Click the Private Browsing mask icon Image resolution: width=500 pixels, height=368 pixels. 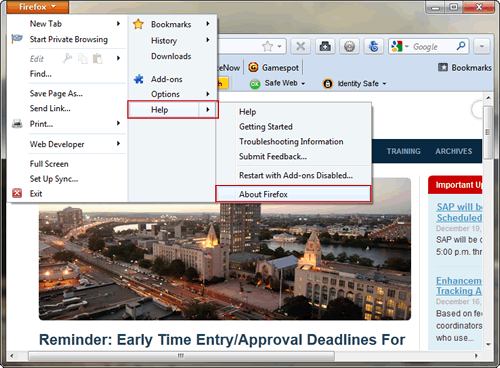tap(17, 39)
